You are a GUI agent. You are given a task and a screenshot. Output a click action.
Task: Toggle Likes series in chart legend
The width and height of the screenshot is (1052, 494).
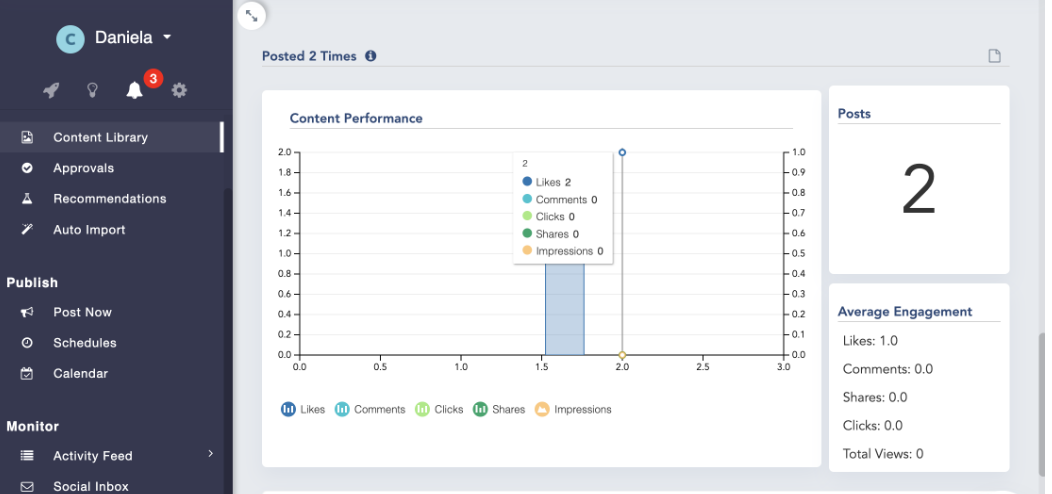pos(303,409)
